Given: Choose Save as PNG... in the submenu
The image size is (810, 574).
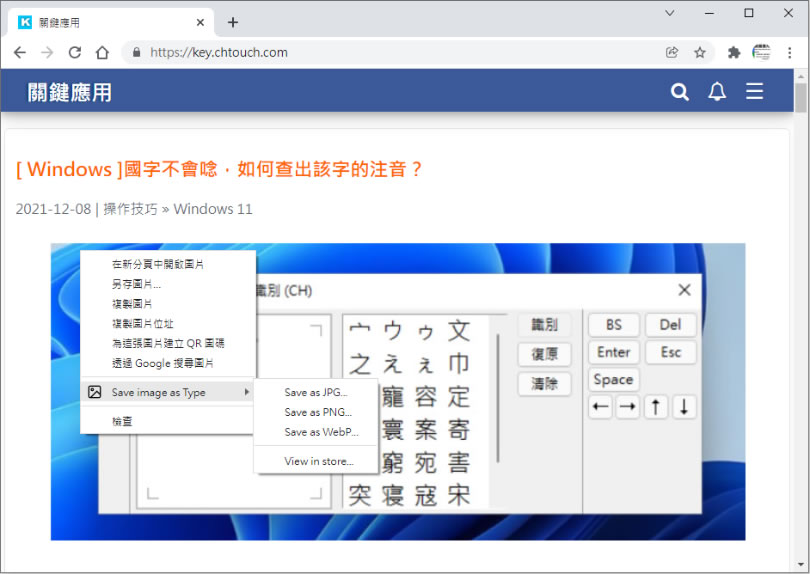Looking at the screenshot, I should click(x=316, y=412).
